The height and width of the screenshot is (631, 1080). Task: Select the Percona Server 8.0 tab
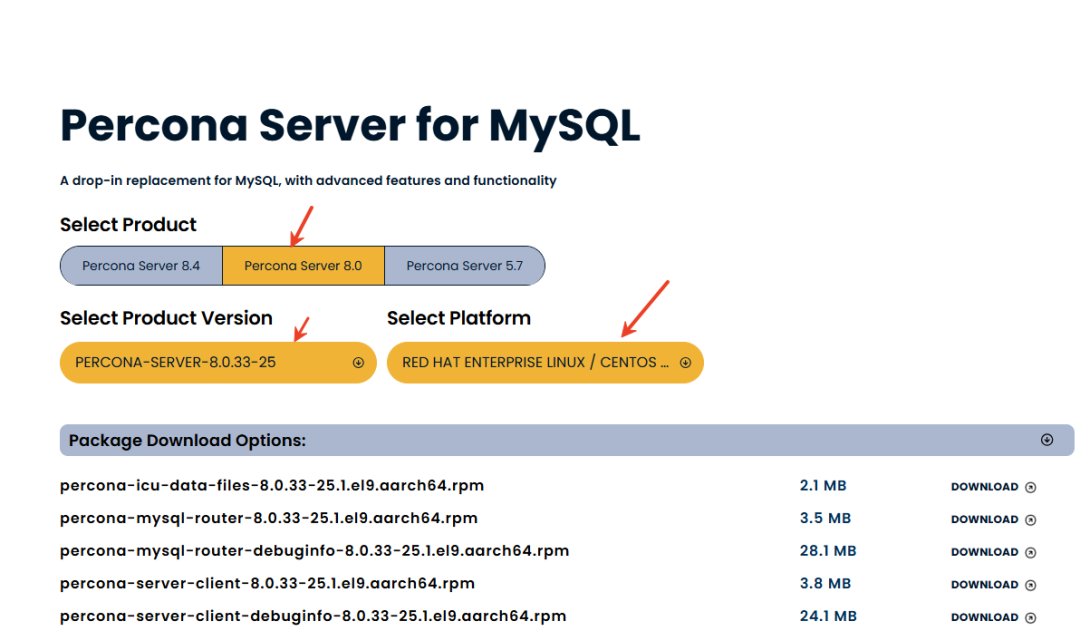(x=303, y=266)
